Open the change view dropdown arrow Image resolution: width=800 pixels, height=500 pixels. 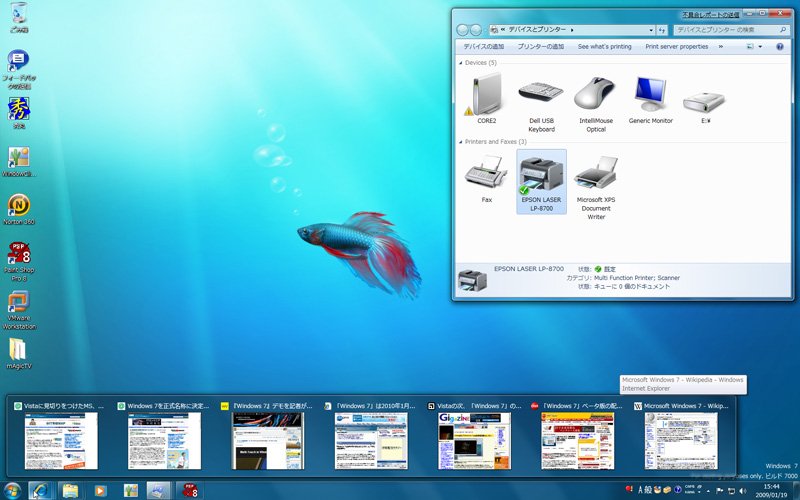click(760, 46)
